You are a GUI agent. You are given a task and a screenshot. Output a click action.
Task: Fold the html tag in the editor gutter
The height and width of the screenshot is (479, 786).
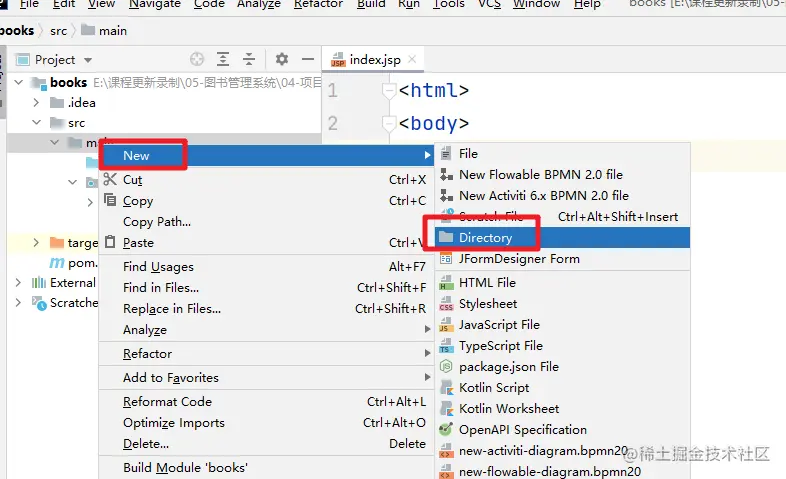point(389,91)
